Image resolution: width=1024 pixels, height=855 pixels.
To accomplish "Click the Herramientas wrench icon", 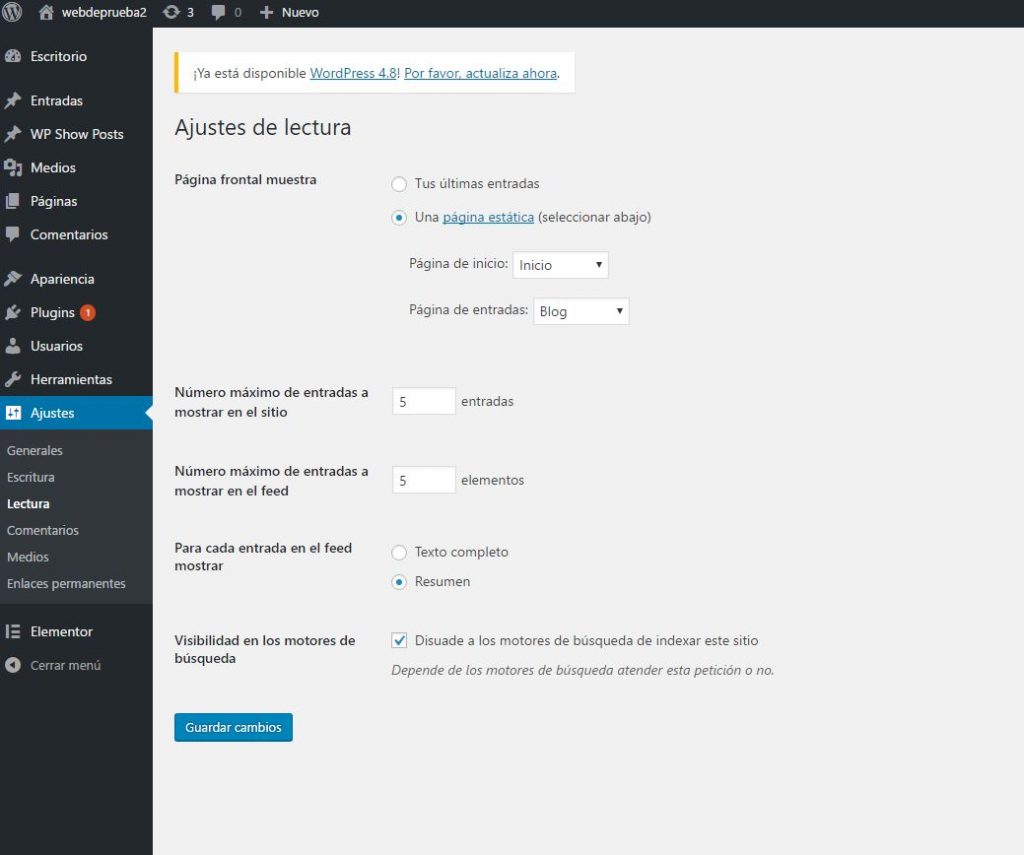I will tap(13, 379).
